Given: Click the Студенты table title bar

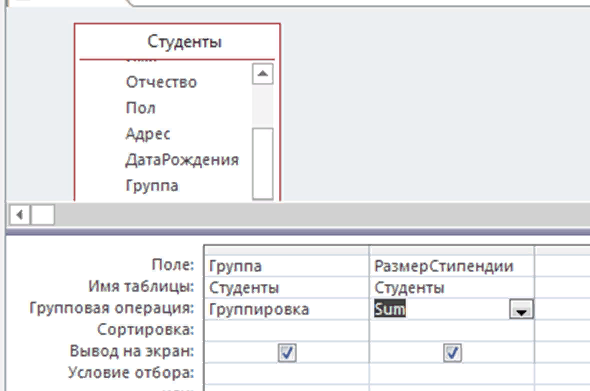Looking at the screenshot, I should point(177,41).
